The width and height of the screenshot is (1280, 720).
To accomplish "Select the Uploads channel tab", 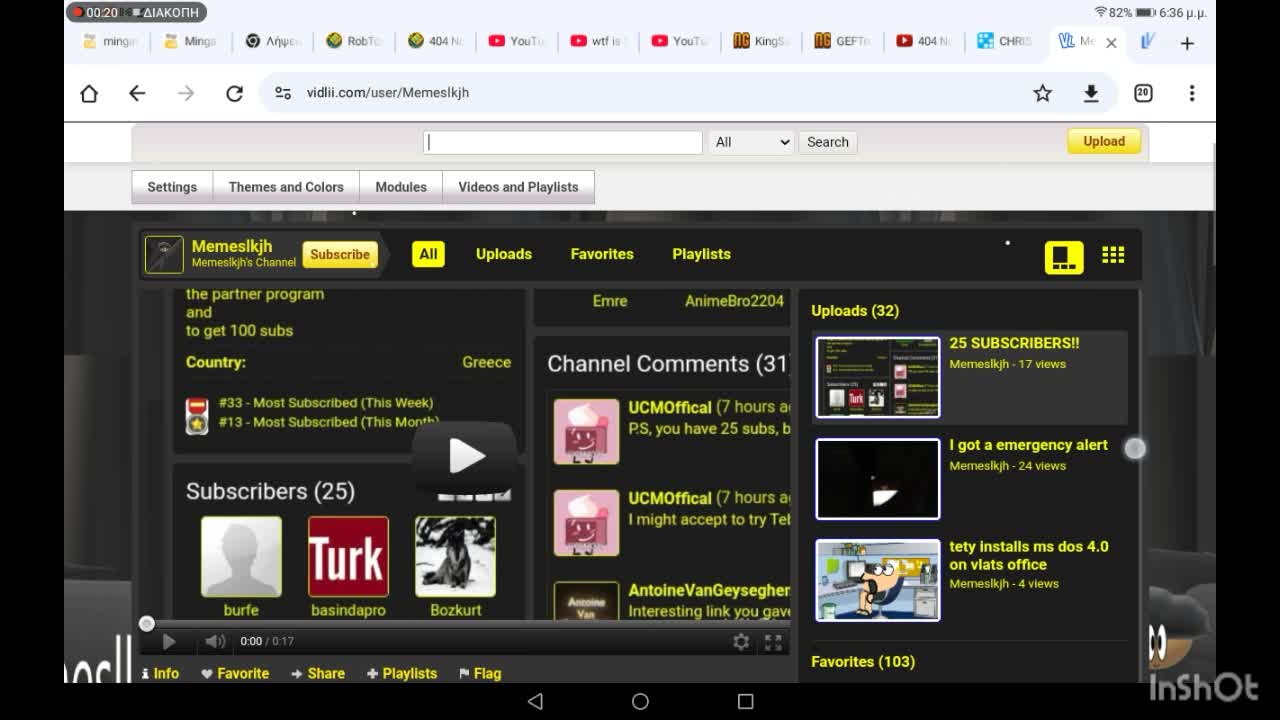I will (x=503, y=254).
